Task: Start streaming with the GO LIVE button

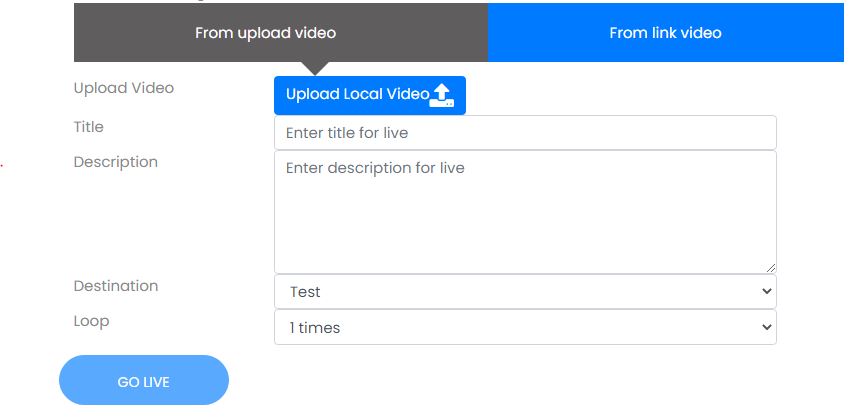Action: point(144,380)
